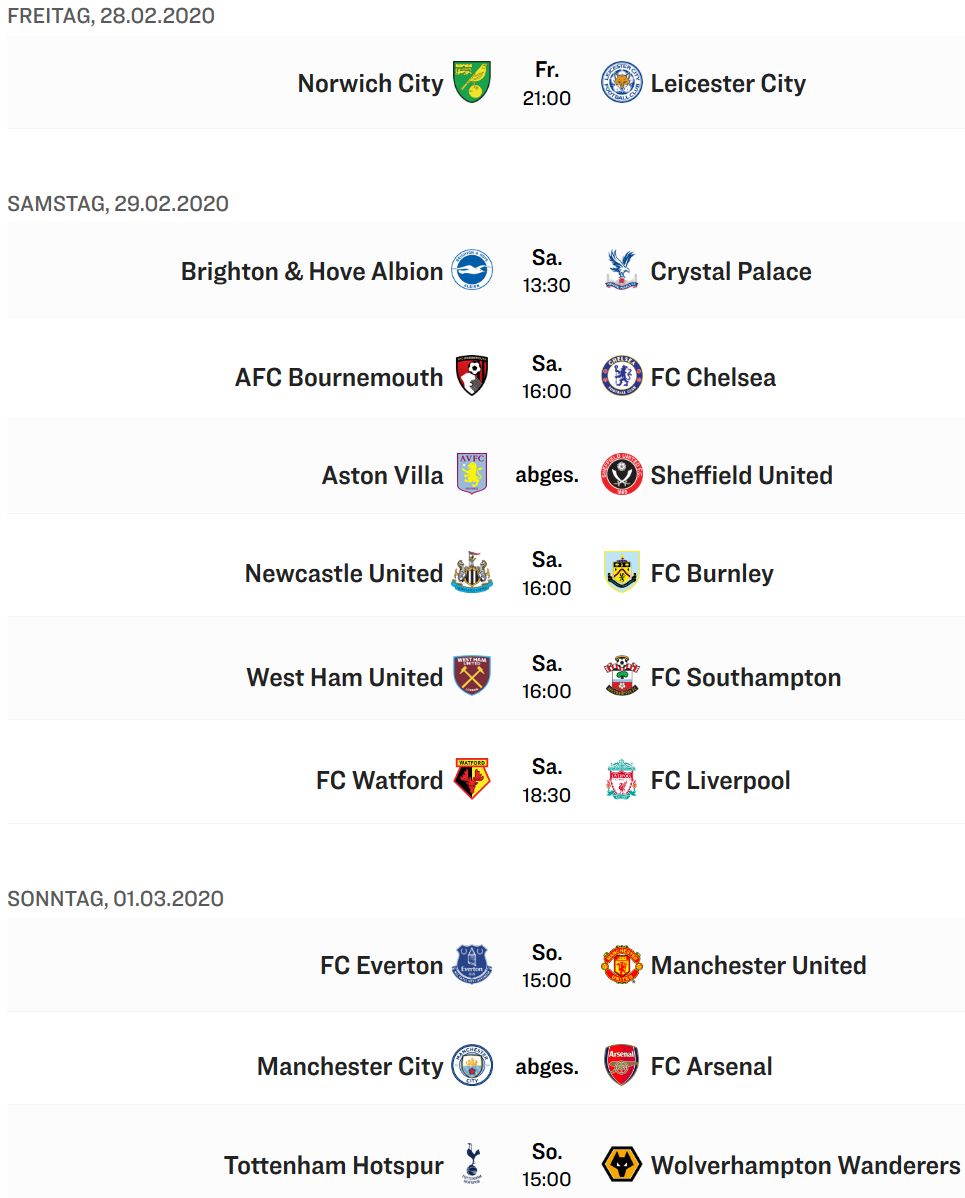
Task: Click the FC Liverpool crest
Action: [x=621, y=780]
